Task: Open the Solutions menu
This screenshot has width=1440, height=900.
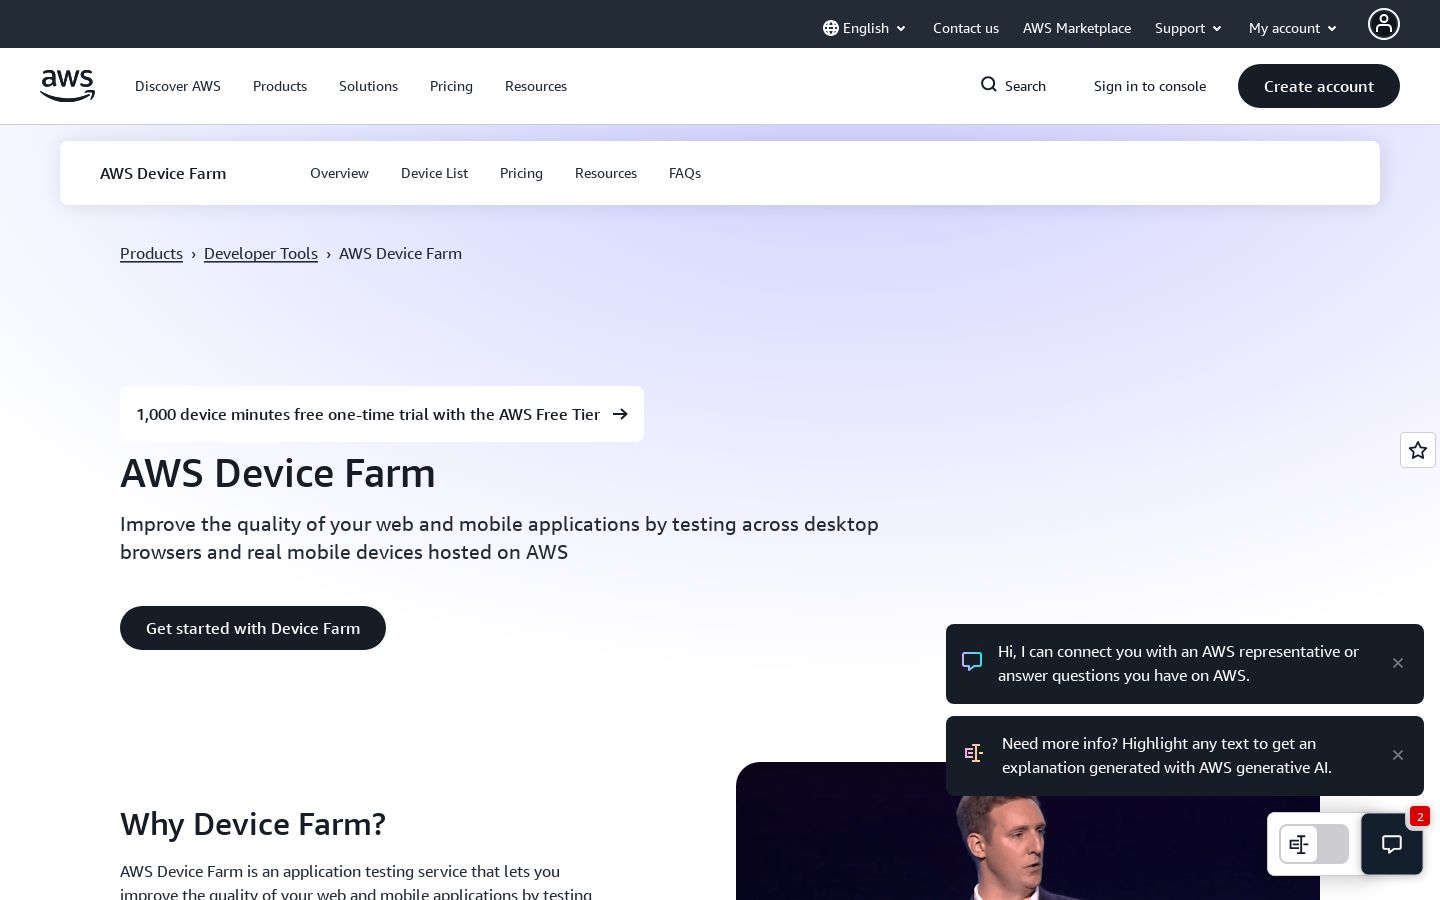Action: click(368, 86)
